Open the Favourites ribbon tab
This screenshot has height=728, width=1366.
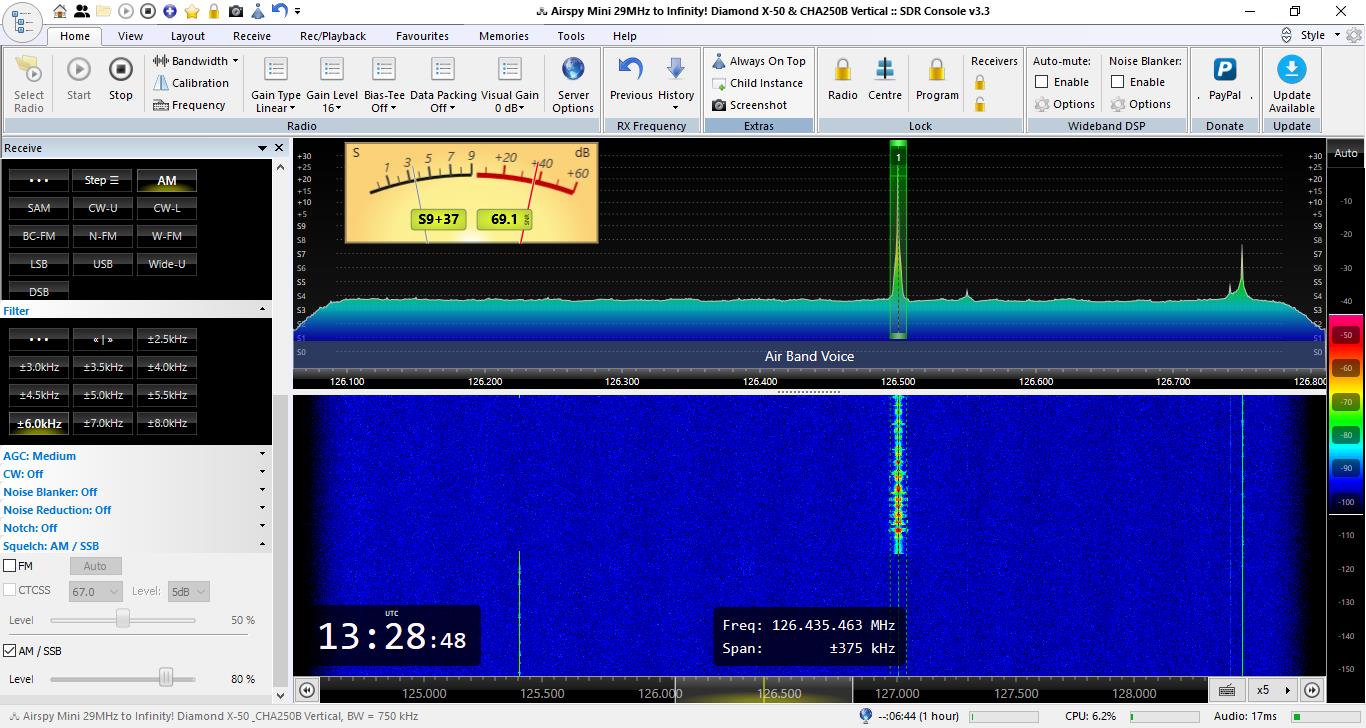422,36
